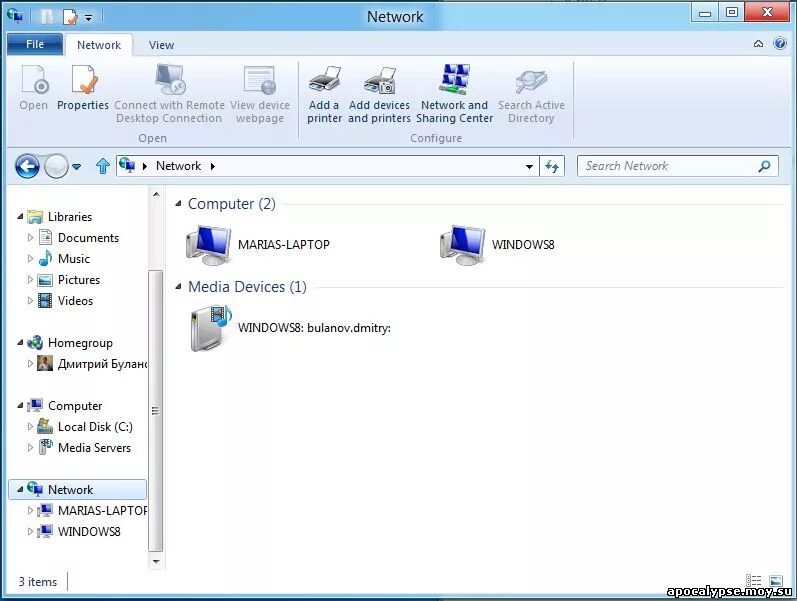
Task: Open the Help question mark icon
Action: pyautogui.click(x=780, y=44)
